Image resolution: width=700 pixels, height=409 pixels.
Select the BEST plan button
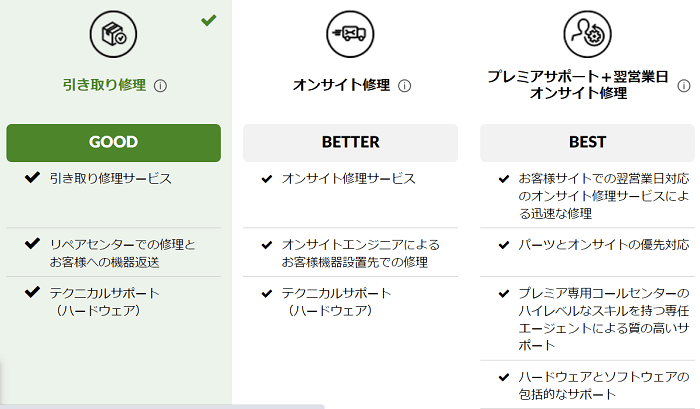pyautogui.click(x=588, y=143)
